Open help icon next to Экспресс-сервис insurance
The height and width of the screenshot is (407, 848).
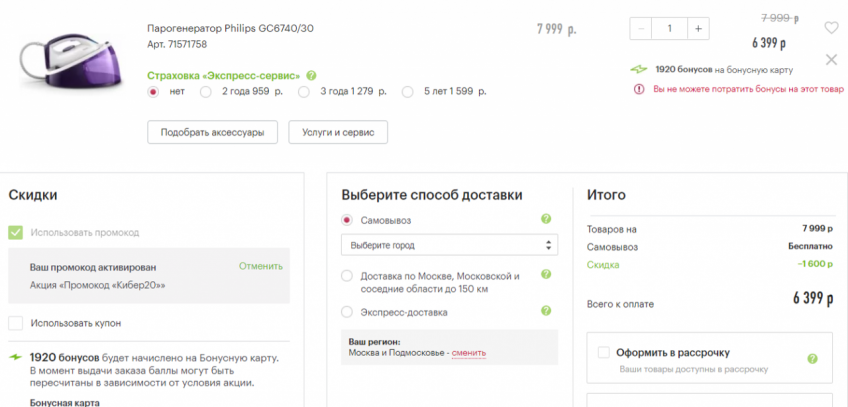point(312,76)
